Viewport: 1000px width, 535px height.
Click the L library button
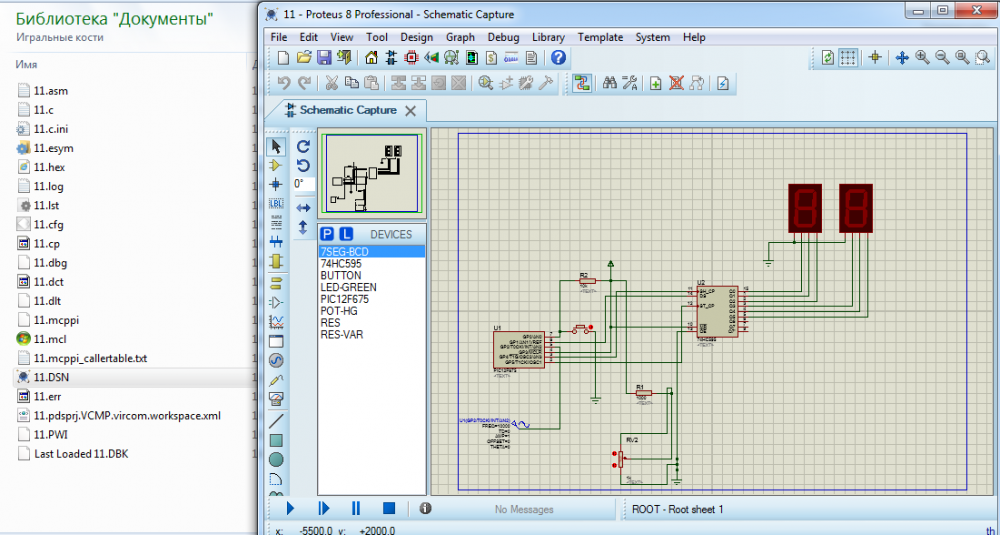(x=346, y=234)
